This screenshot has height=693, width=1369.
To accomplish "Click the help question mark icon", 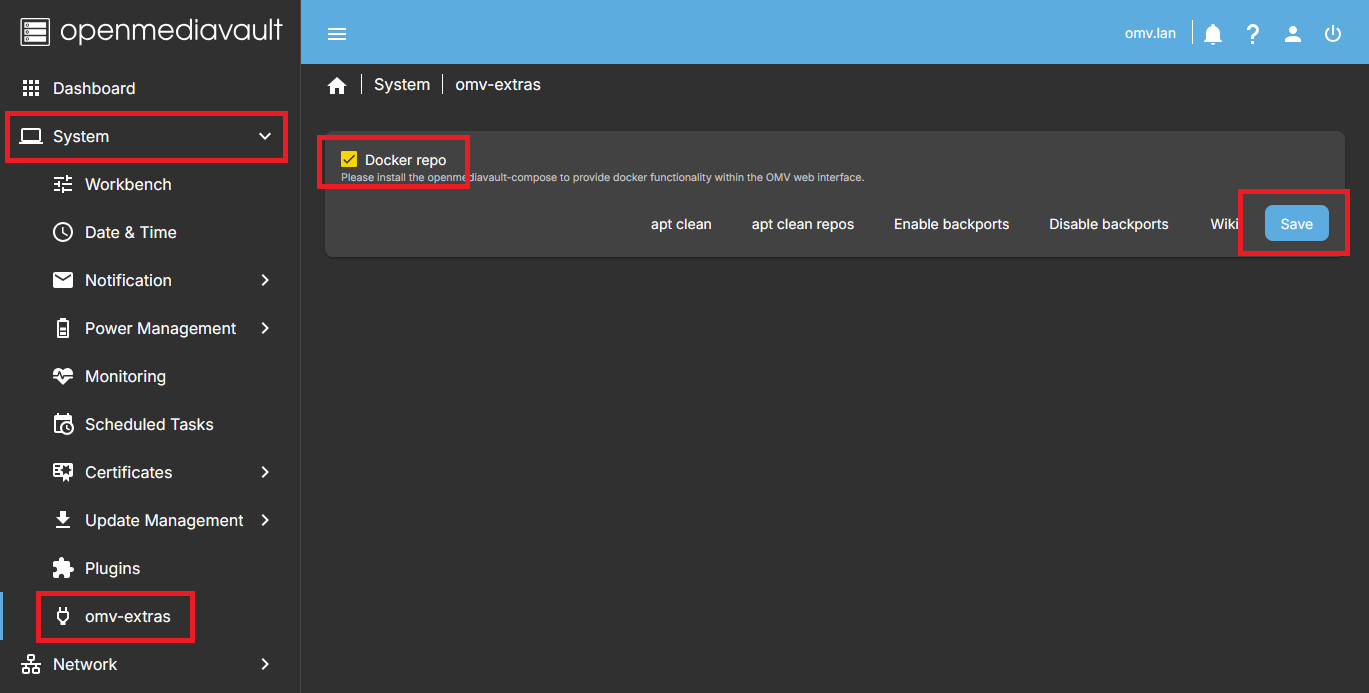I will click(1253, 34).
